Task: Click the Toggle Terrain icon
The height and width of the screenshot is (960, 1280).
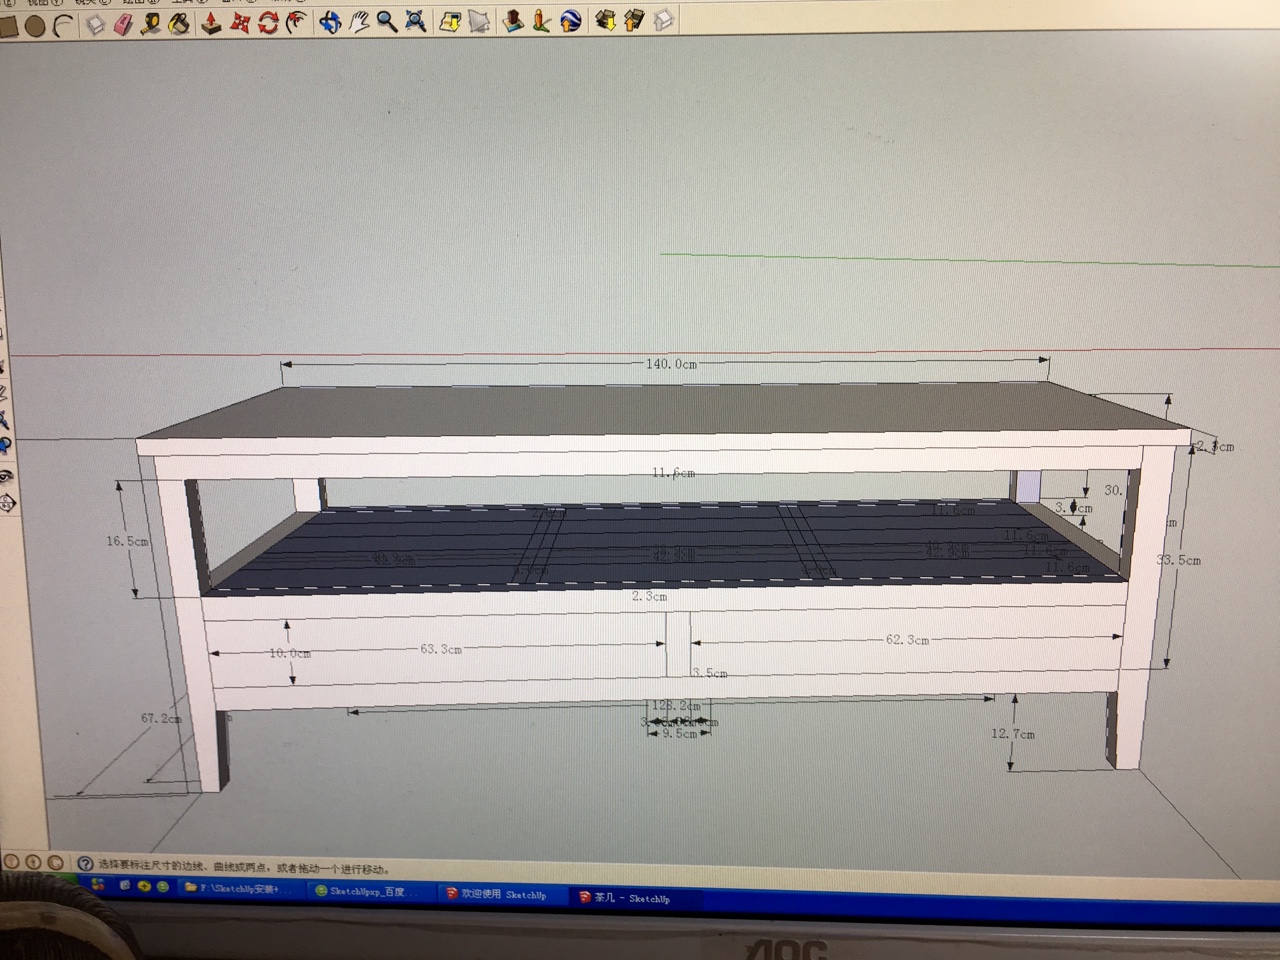Action: point(479,21)
